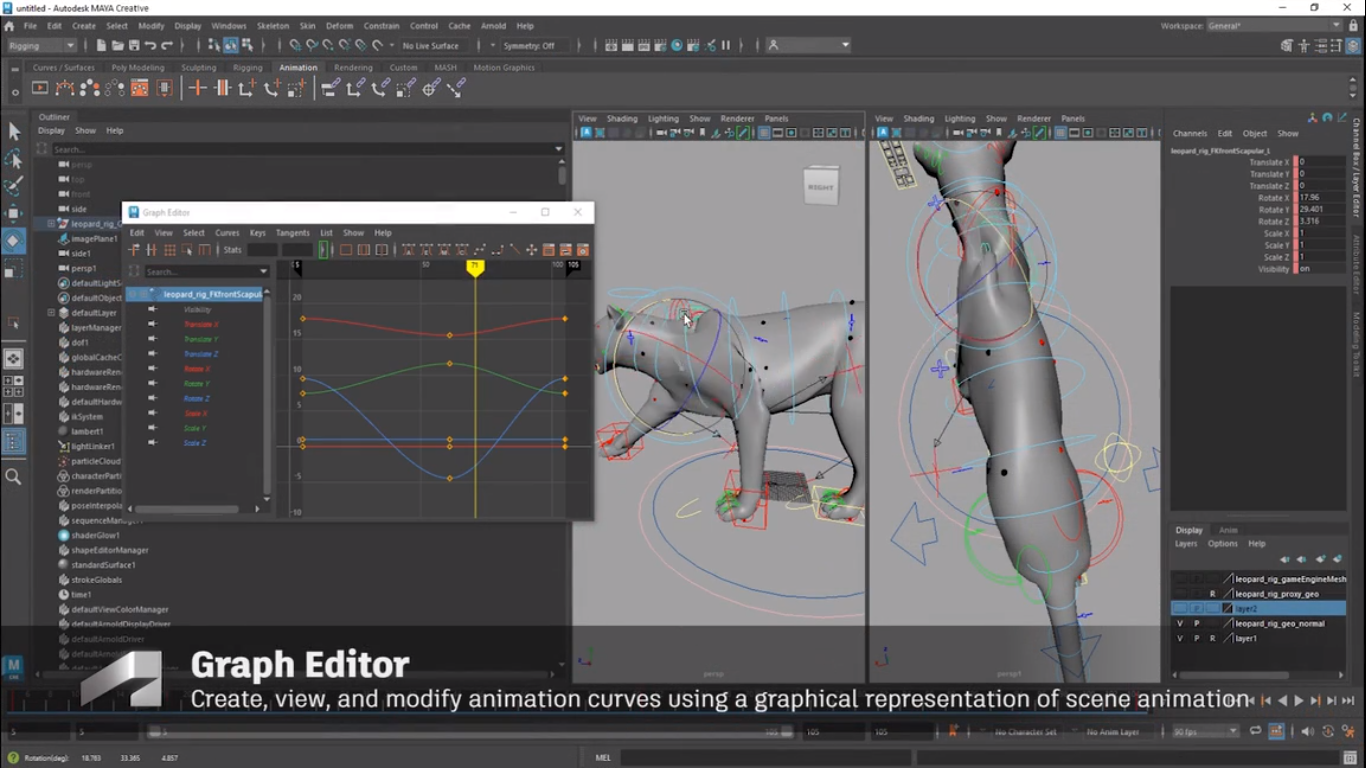This screenshot has width=1366, height=768.
Task: Click Rotate X value field 17.96
Action: [1321, 198]
